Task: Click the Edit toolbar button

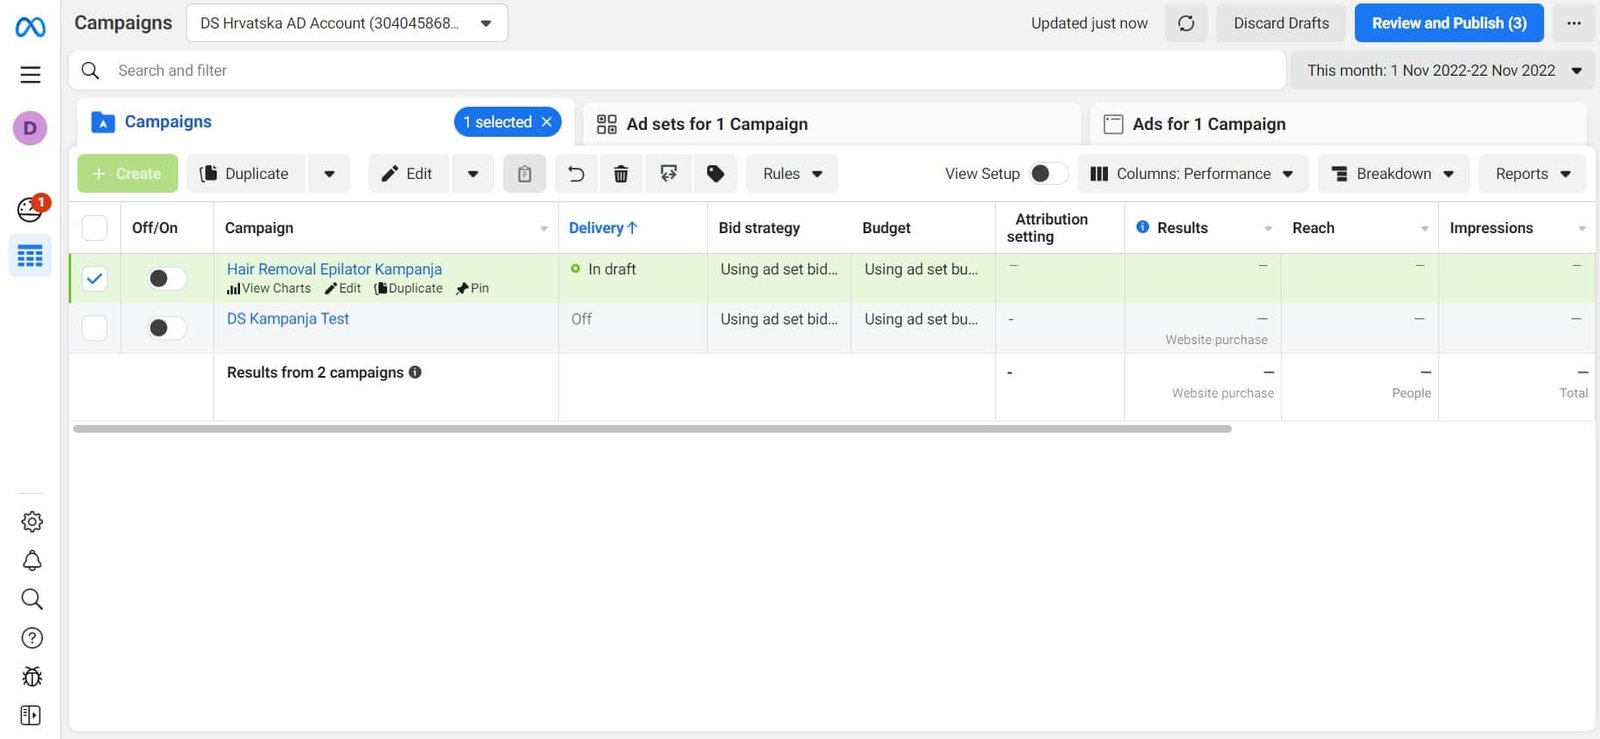Action: (408, 174)
